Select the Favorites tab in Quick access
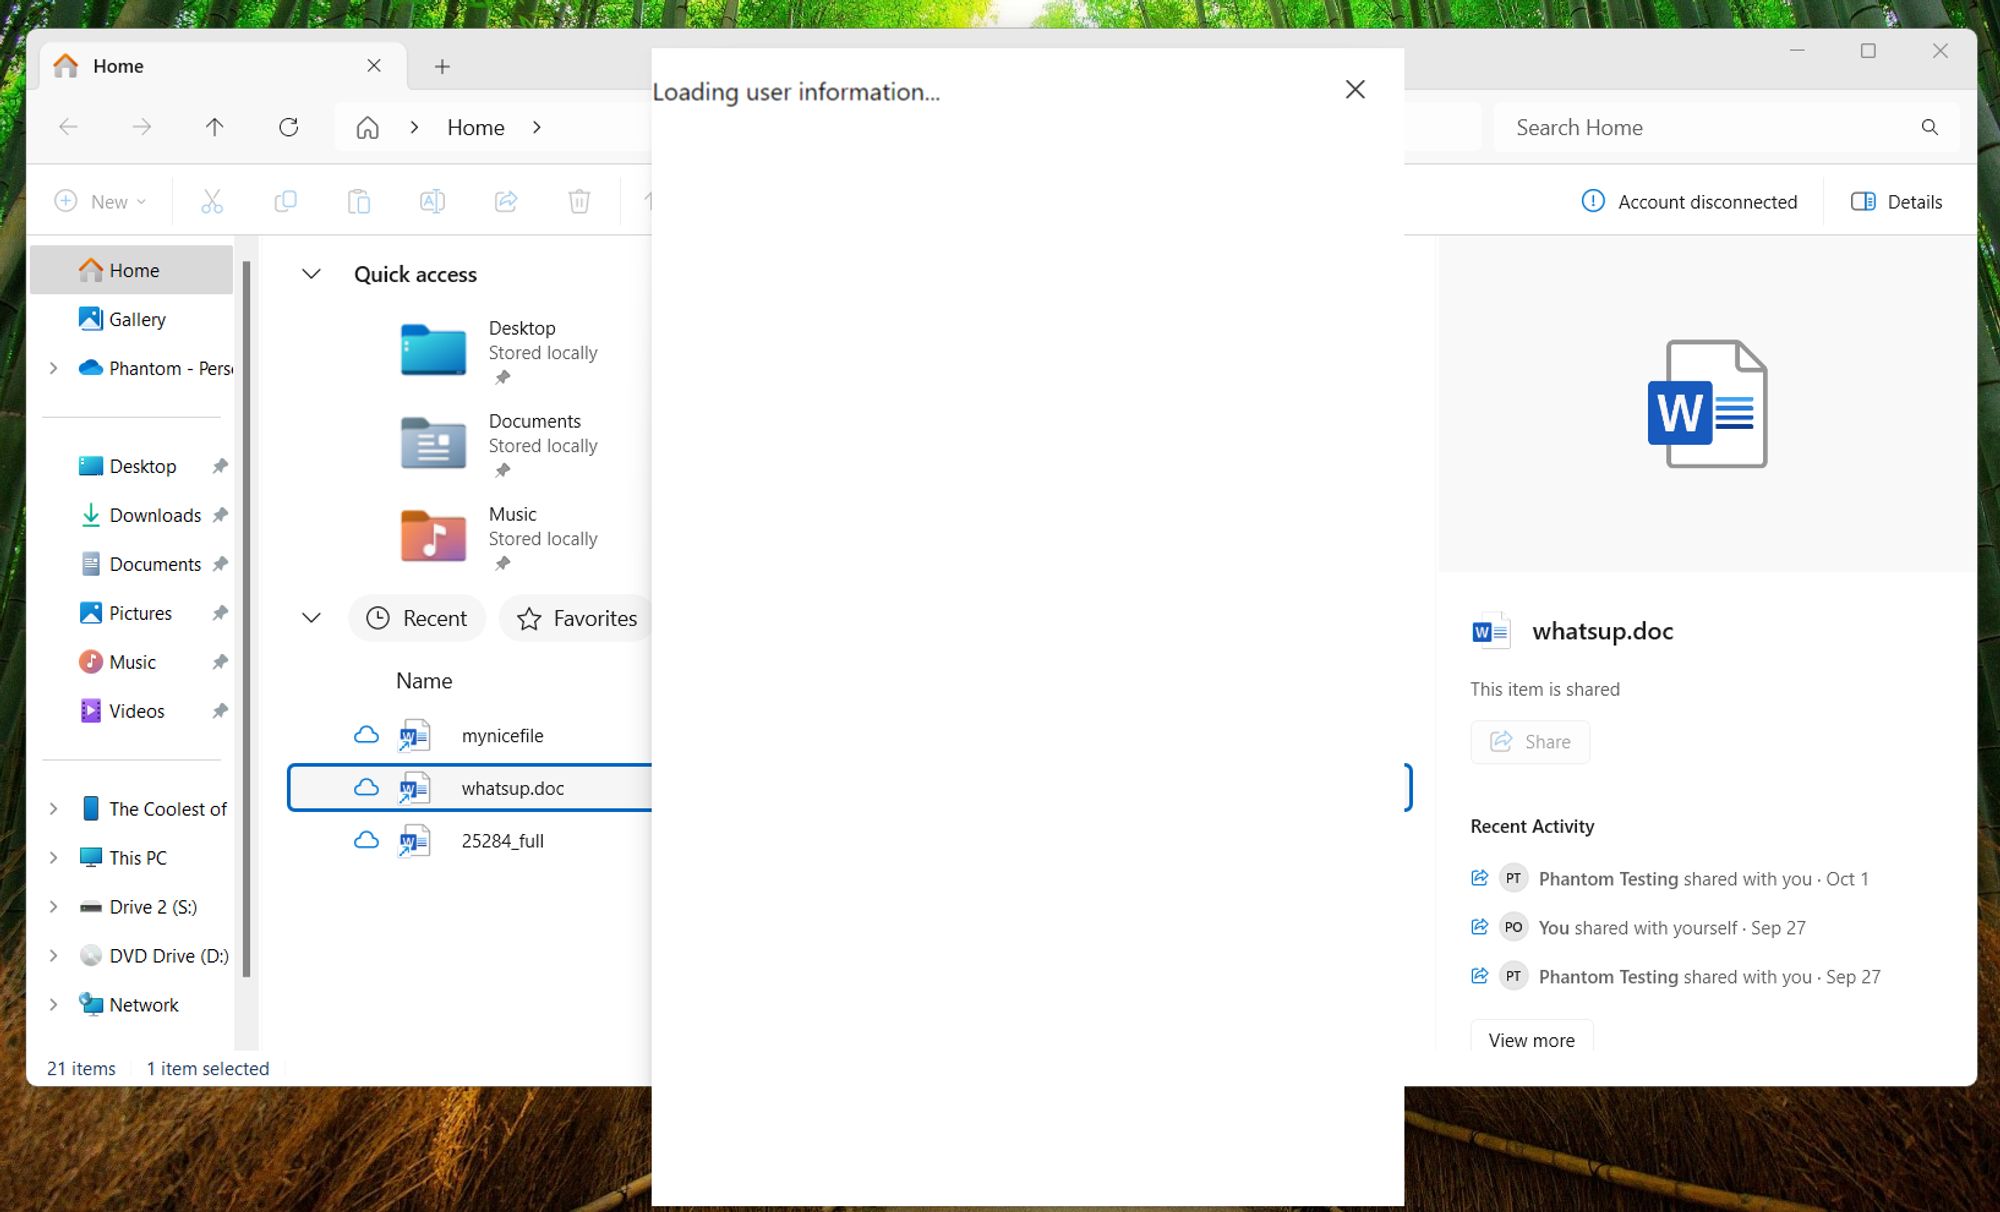Image resolution: width=2000 pixels, height=1212 pixels. click(x=579, y=617)
